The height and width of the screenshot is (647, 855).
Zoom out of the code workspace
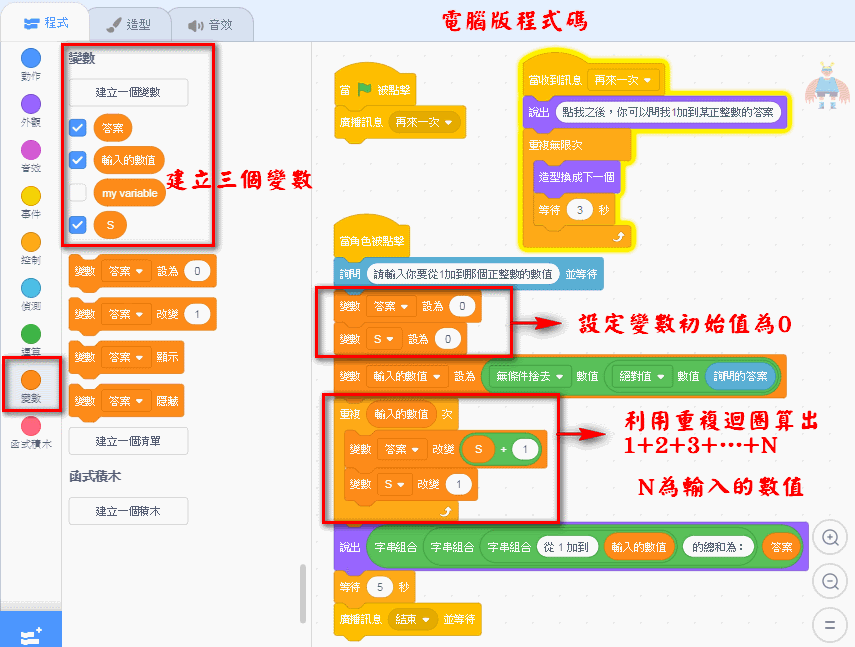tap(829, 581)
